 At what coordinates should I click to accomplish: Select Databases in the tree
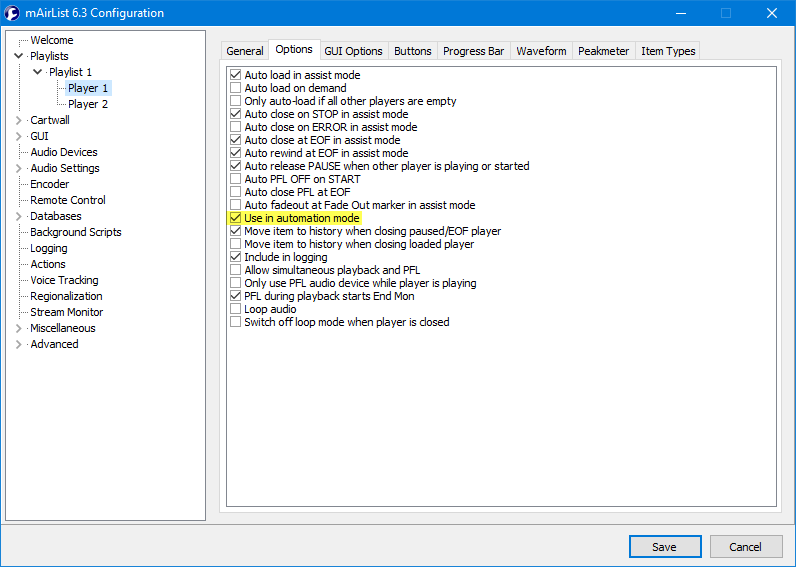(x=56, y=216)
